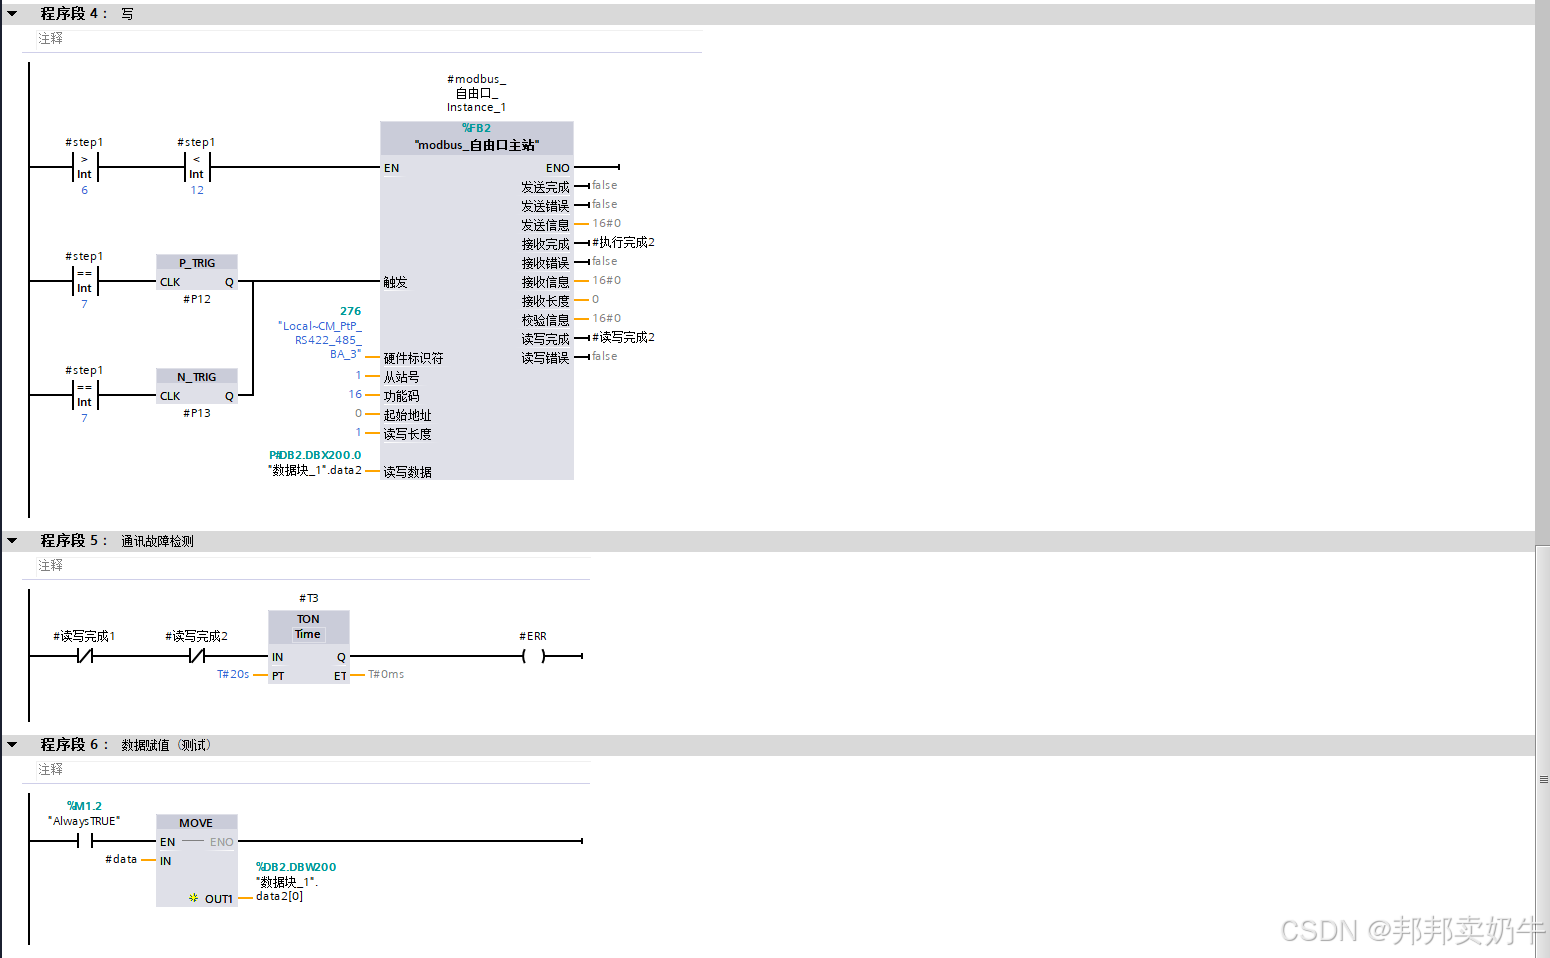
Task: Click the 注释 comment field of 程序段 5
Action: (x=313, y=566)
